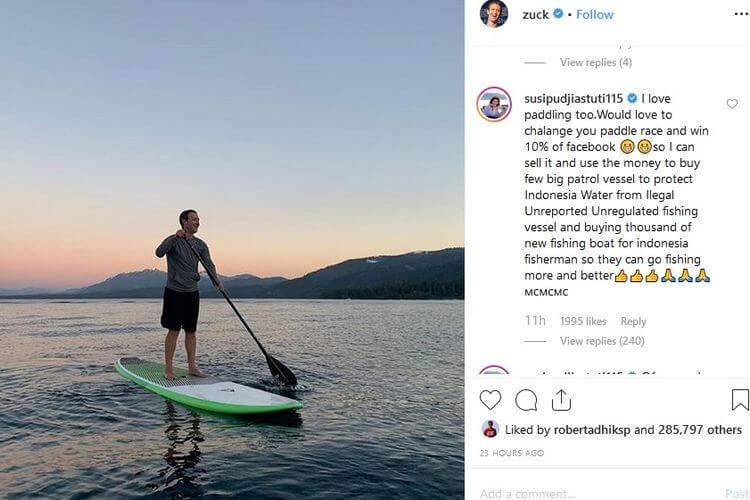Click the heart Like icon under the post
This screenshot has height=500, width=750.
click(x=490, y=400)
